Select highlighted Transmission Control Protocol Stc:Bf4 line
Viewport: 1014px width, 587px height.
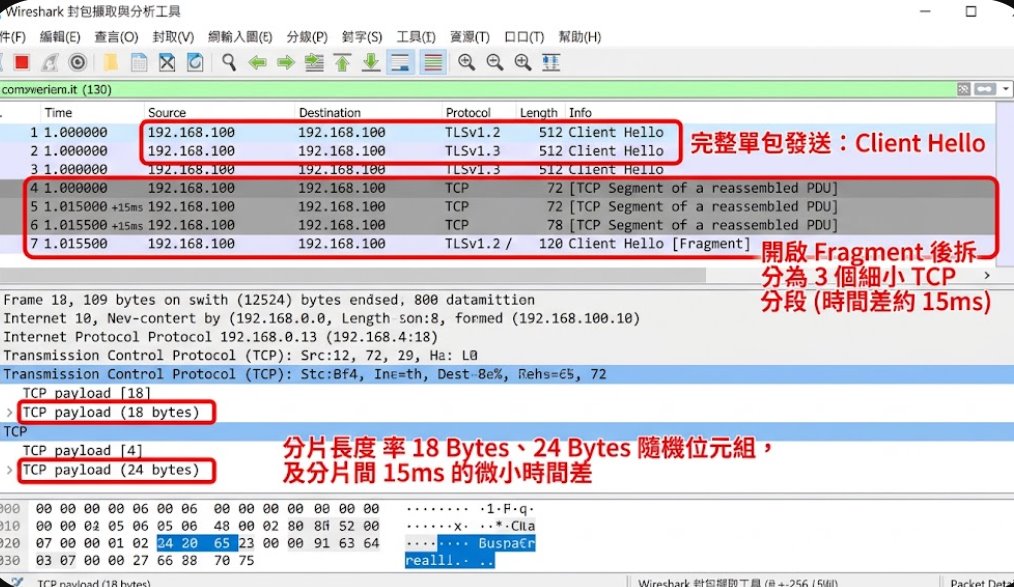coord(507,374)
